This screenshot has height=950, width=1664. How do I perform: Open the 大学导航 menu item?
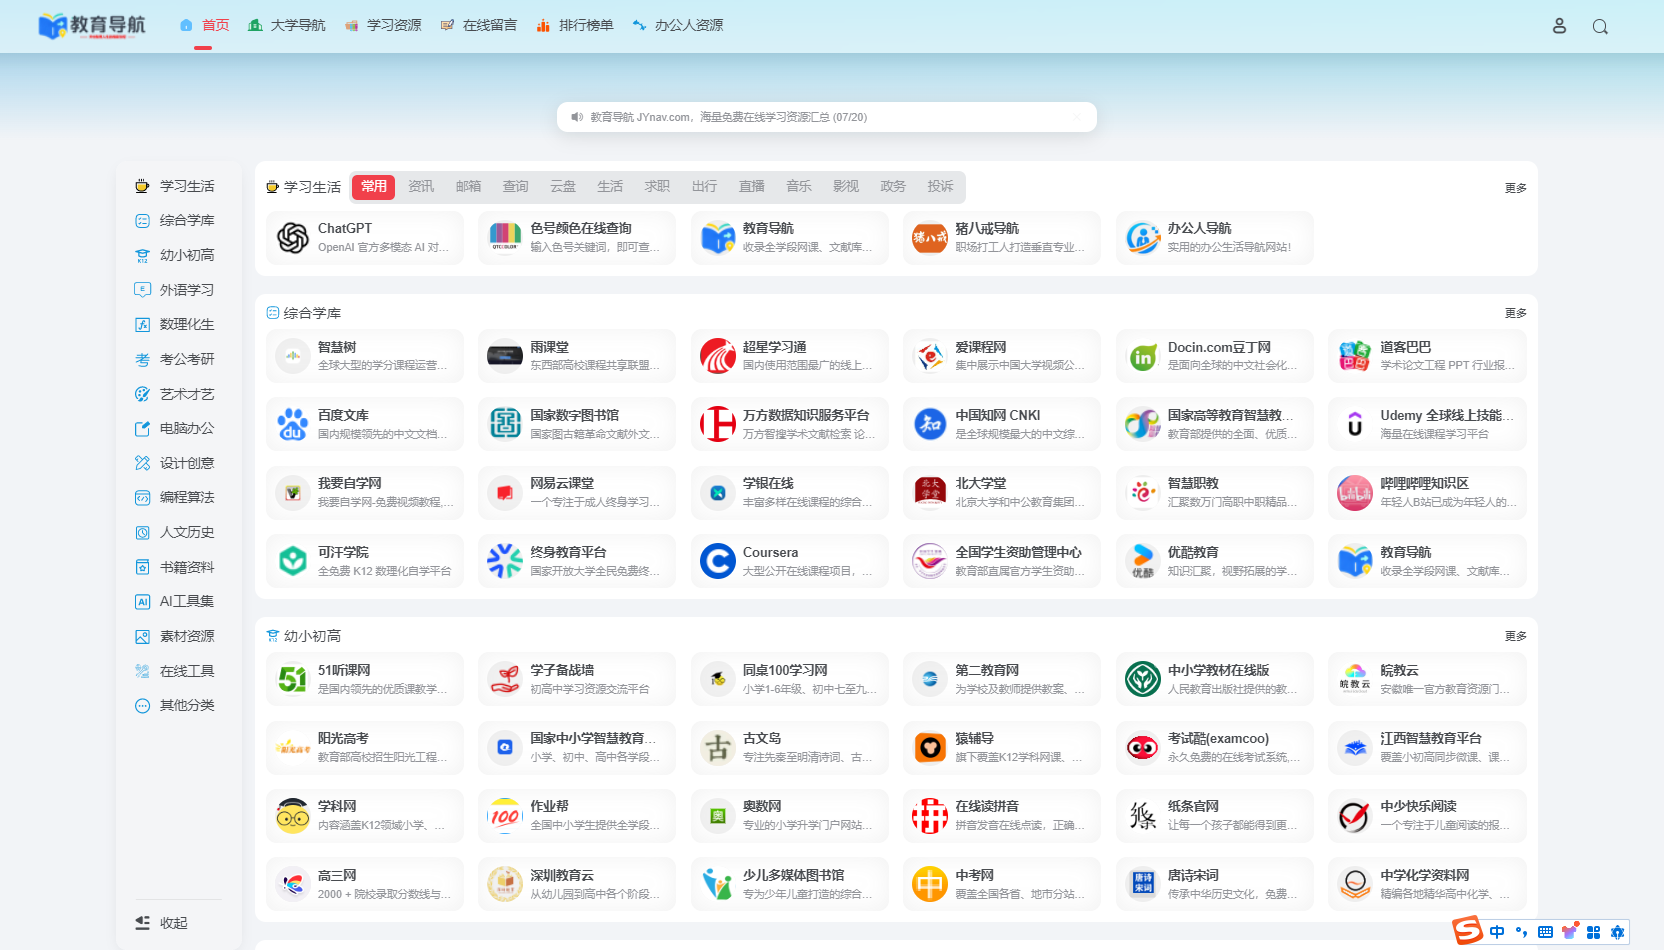point(287,26)
